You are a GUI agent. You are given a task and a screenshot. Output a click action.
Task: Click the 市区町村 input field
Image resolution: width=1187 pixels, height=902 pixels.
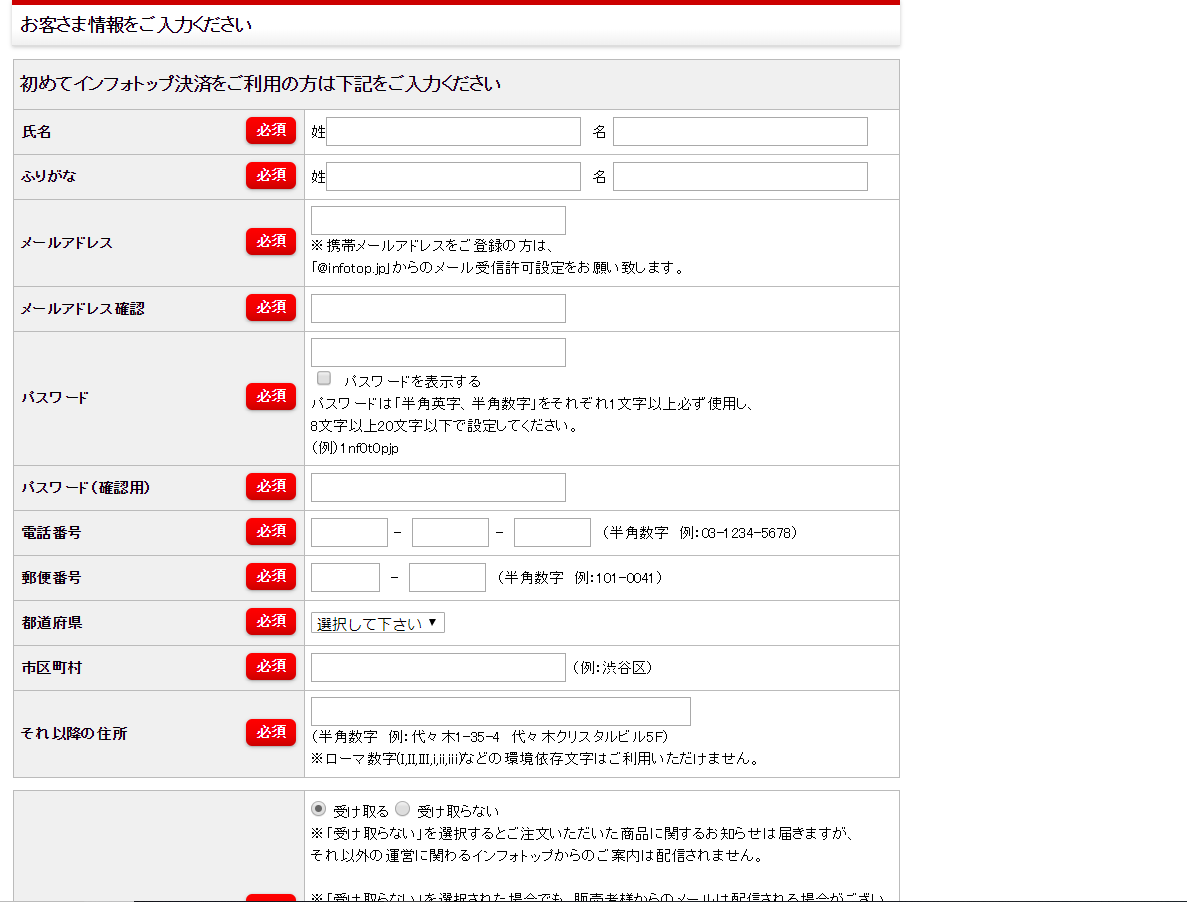coord(438,667)
